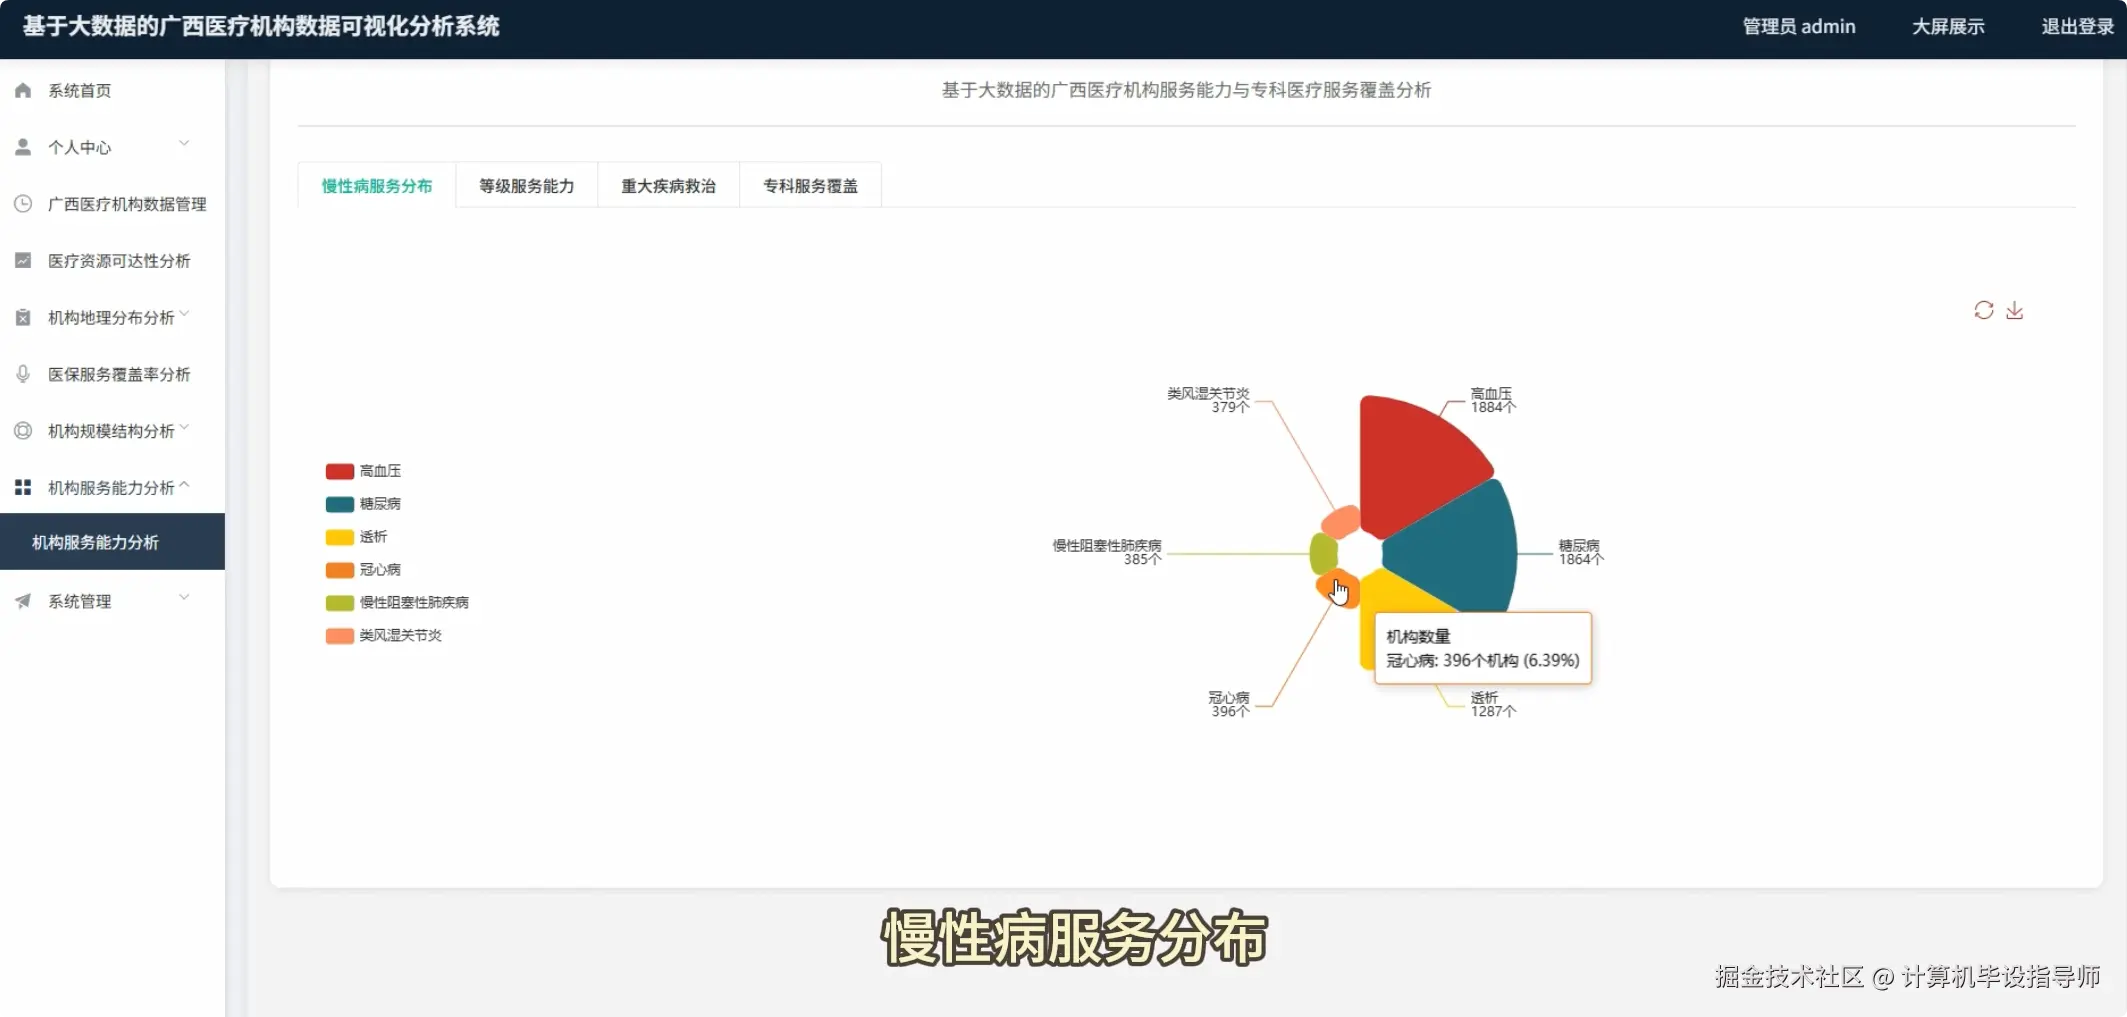
Task: Click the 退出登录 logout link
Action: point(2076,26)
